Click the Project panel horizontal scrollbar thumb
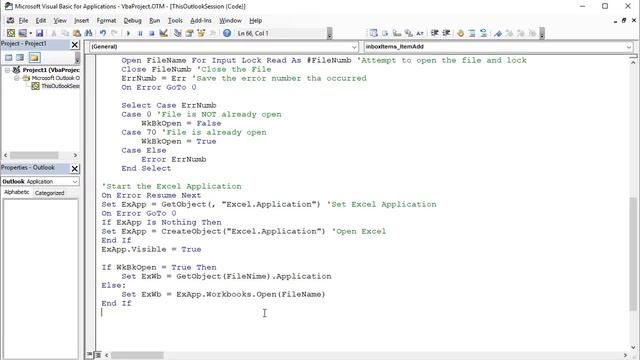Viewport: 640px width, 360px height. pyautogui.click(x=34, y=155)
